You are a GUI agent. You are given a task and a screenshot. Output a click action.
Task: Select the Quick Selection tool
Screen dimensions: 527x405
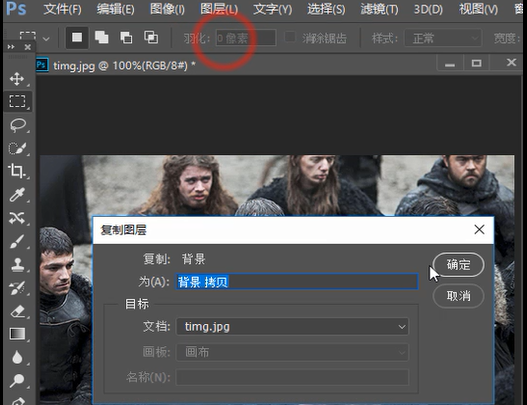pyautogui.click(x=17, y=148)
